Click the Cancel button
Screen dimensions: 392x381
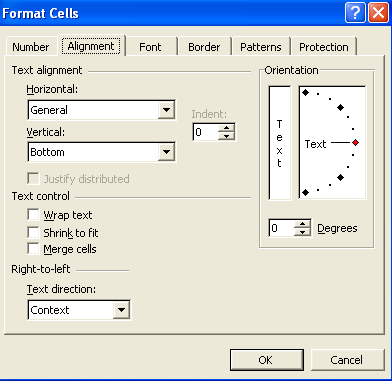coord(347,360)
